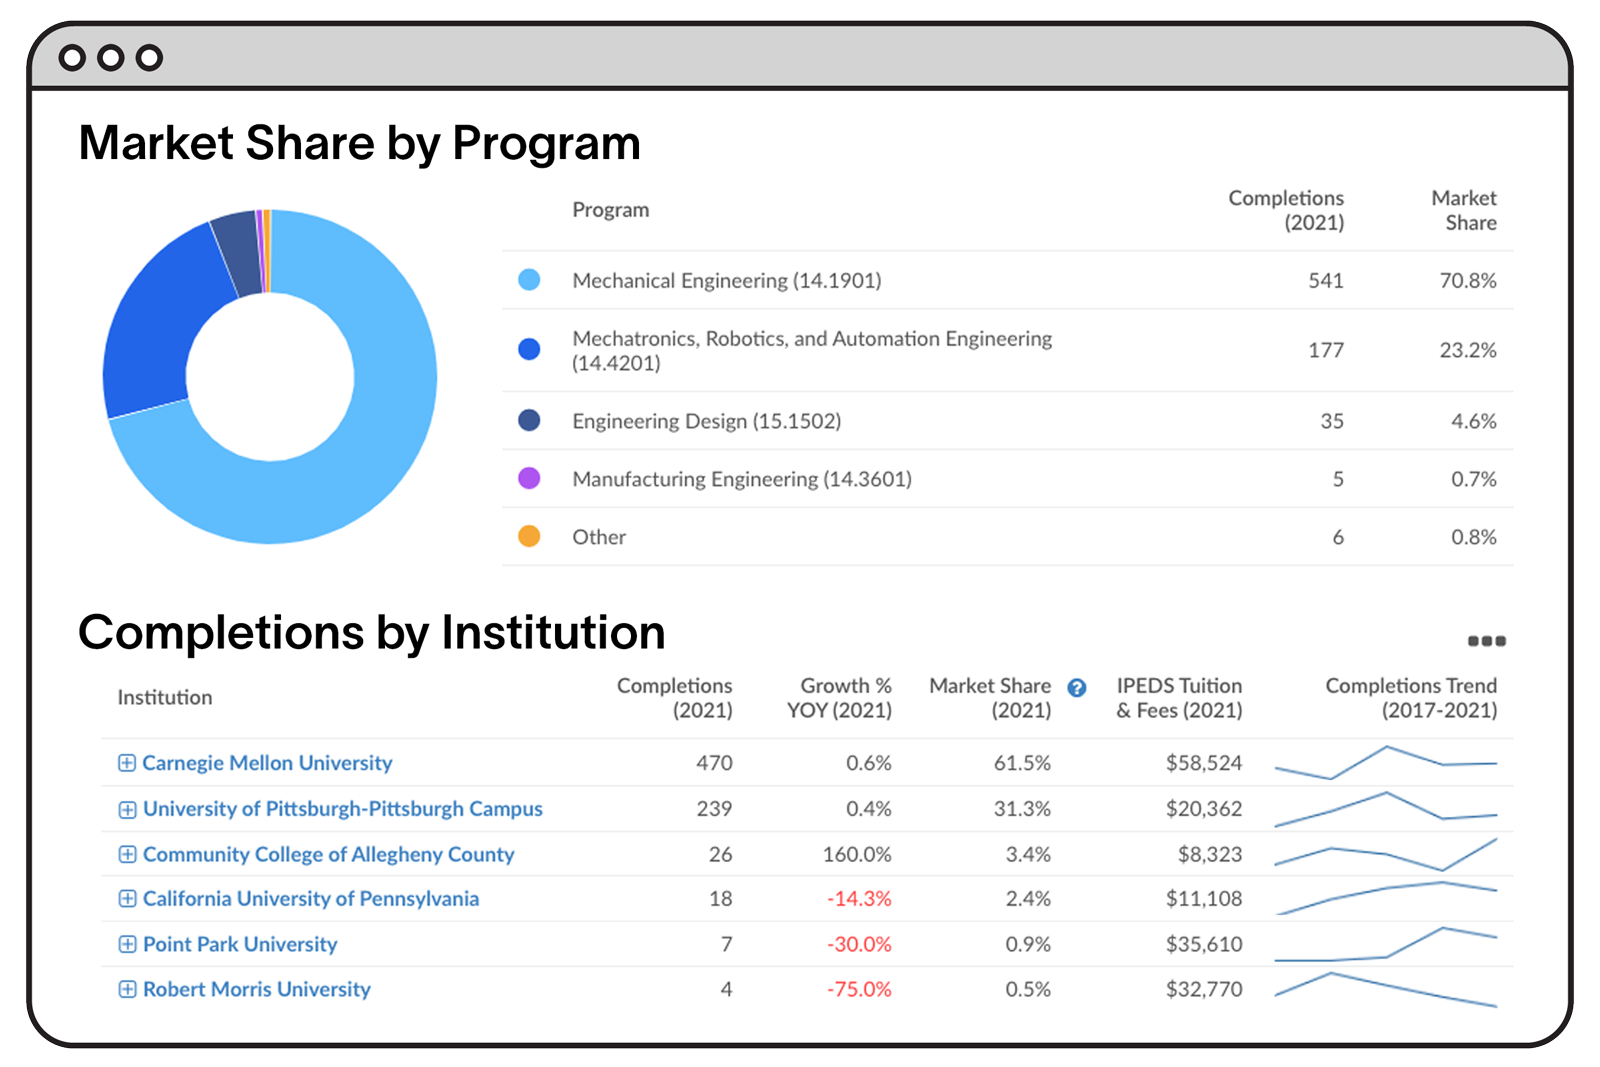Screen dimensions: 1600x1067
Task: Sort by Growth % YOY column header
Action: click(x=839, y=698)
